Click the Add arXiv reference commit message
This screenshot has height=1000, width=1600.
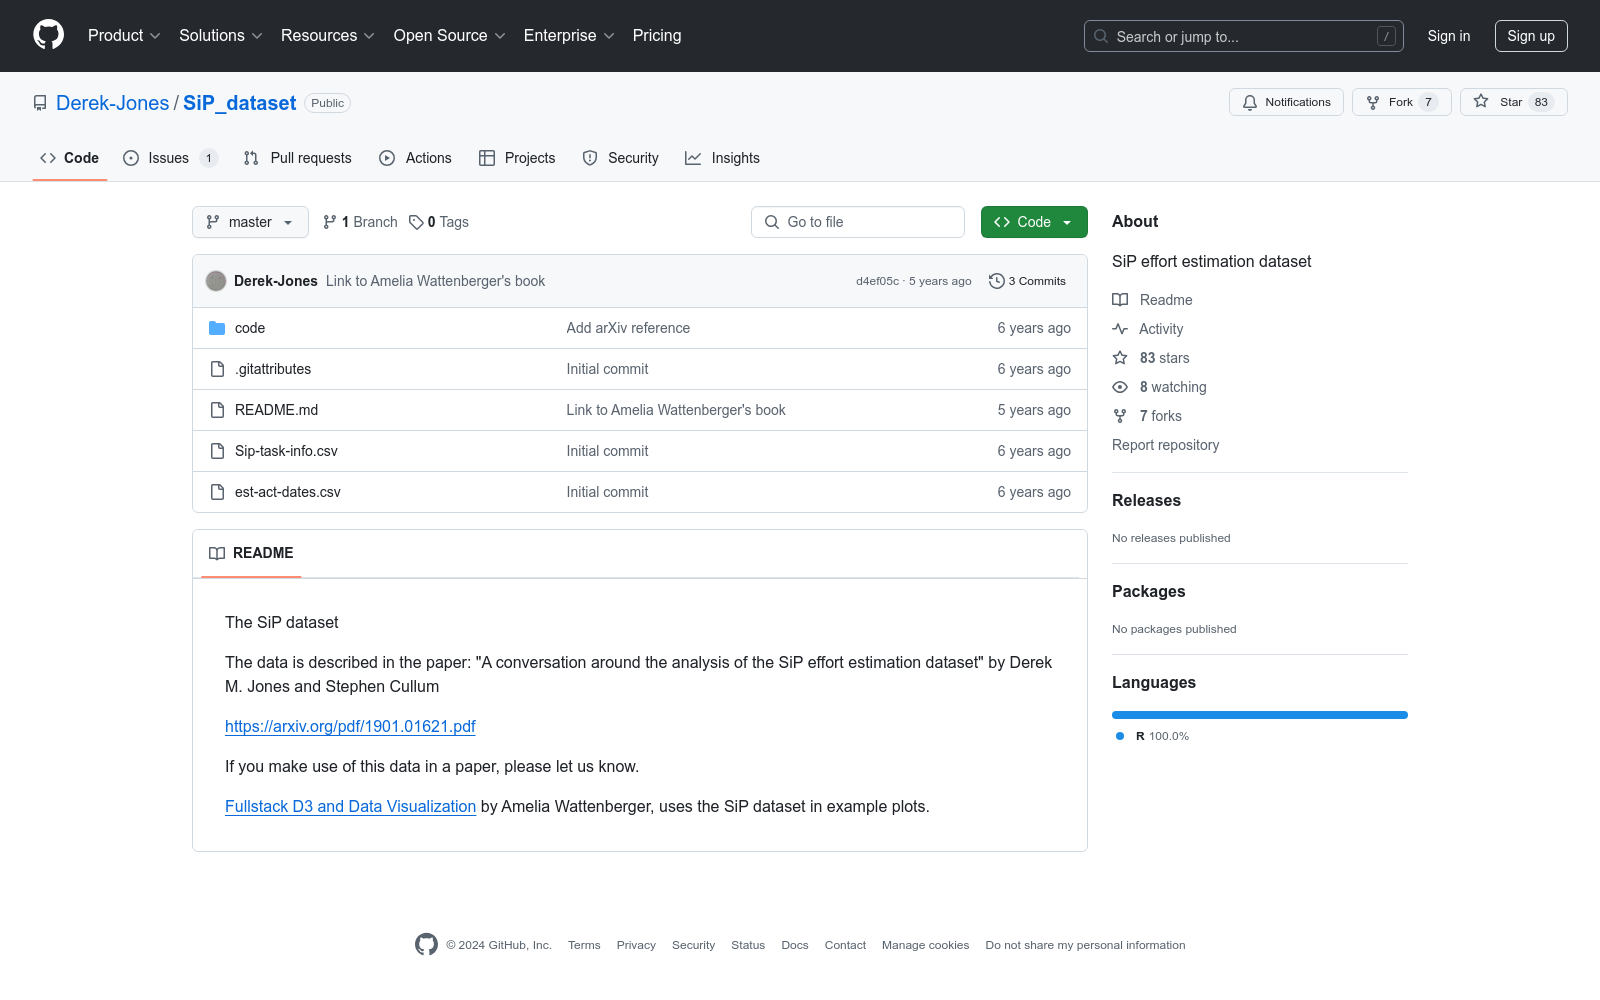(x=628, y=328)
